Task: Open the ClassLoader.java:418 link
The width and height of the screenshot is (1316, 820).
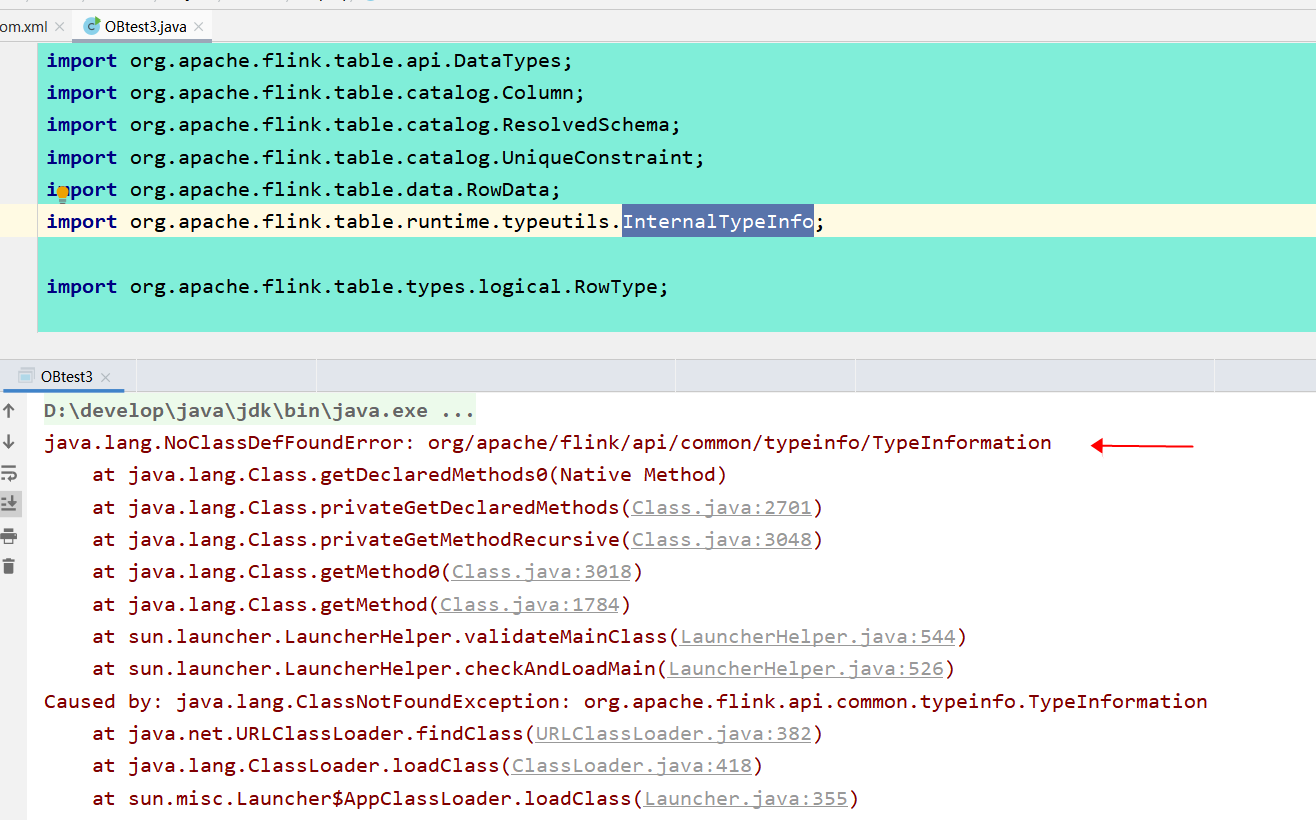Action: click(x=631, y=766)
